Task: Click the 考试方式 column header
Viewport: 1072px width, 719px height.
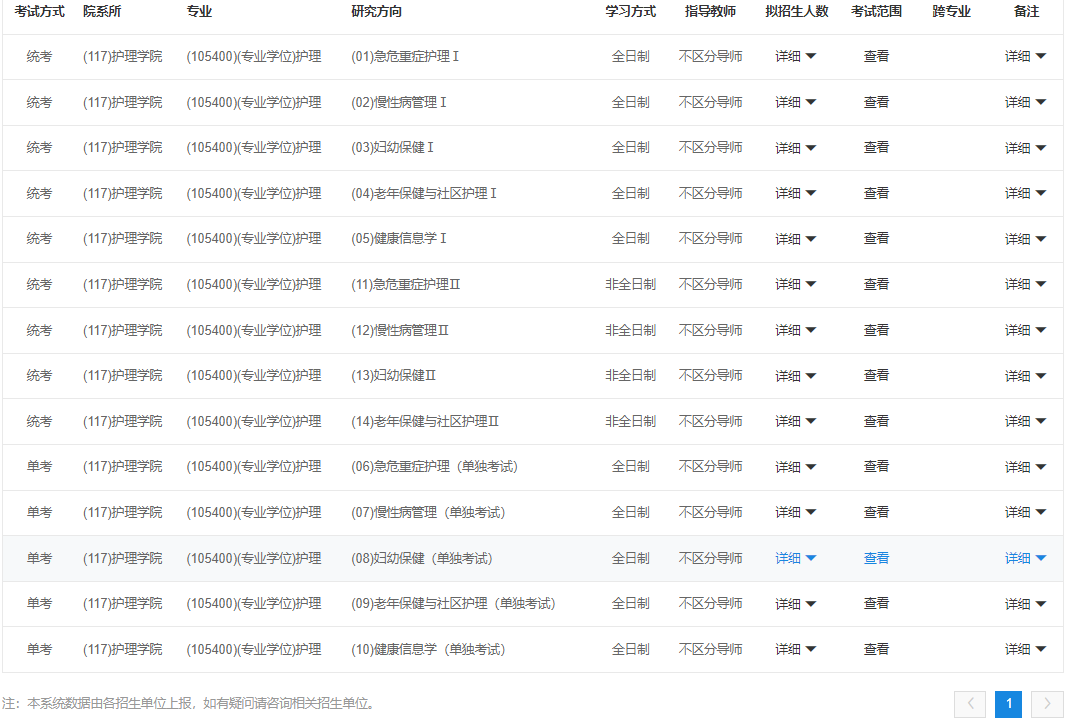Action: [x=40, y=12]
